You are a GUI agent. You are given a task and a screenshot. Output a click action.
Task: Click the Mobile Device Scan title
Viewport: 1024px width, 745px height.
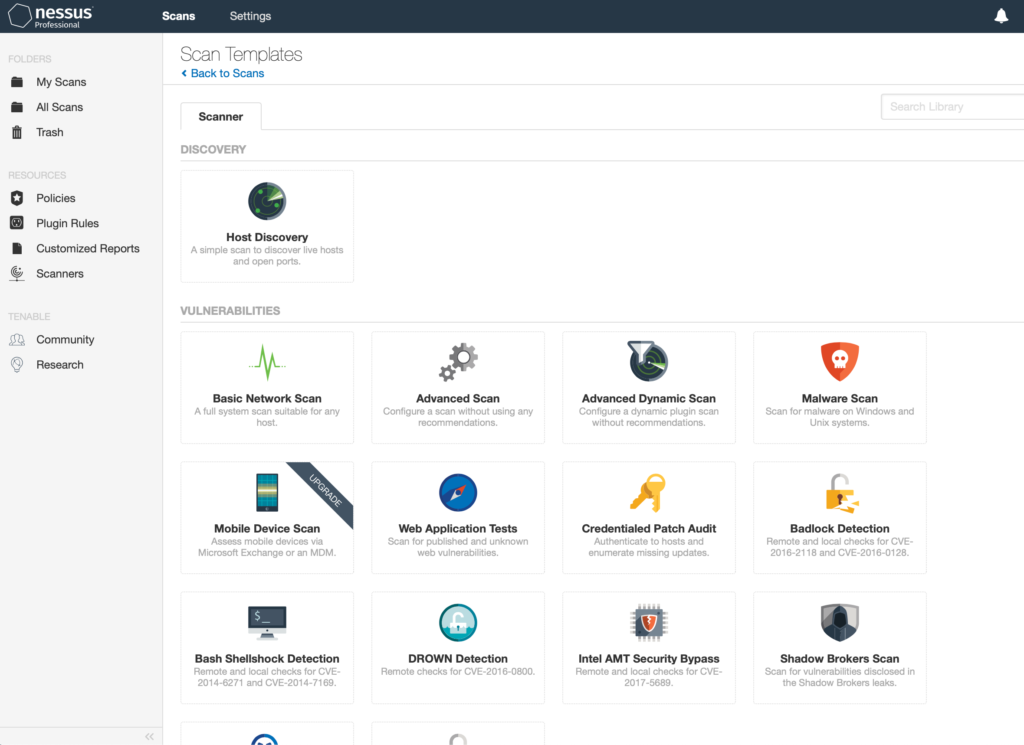(x=267, y=528)
